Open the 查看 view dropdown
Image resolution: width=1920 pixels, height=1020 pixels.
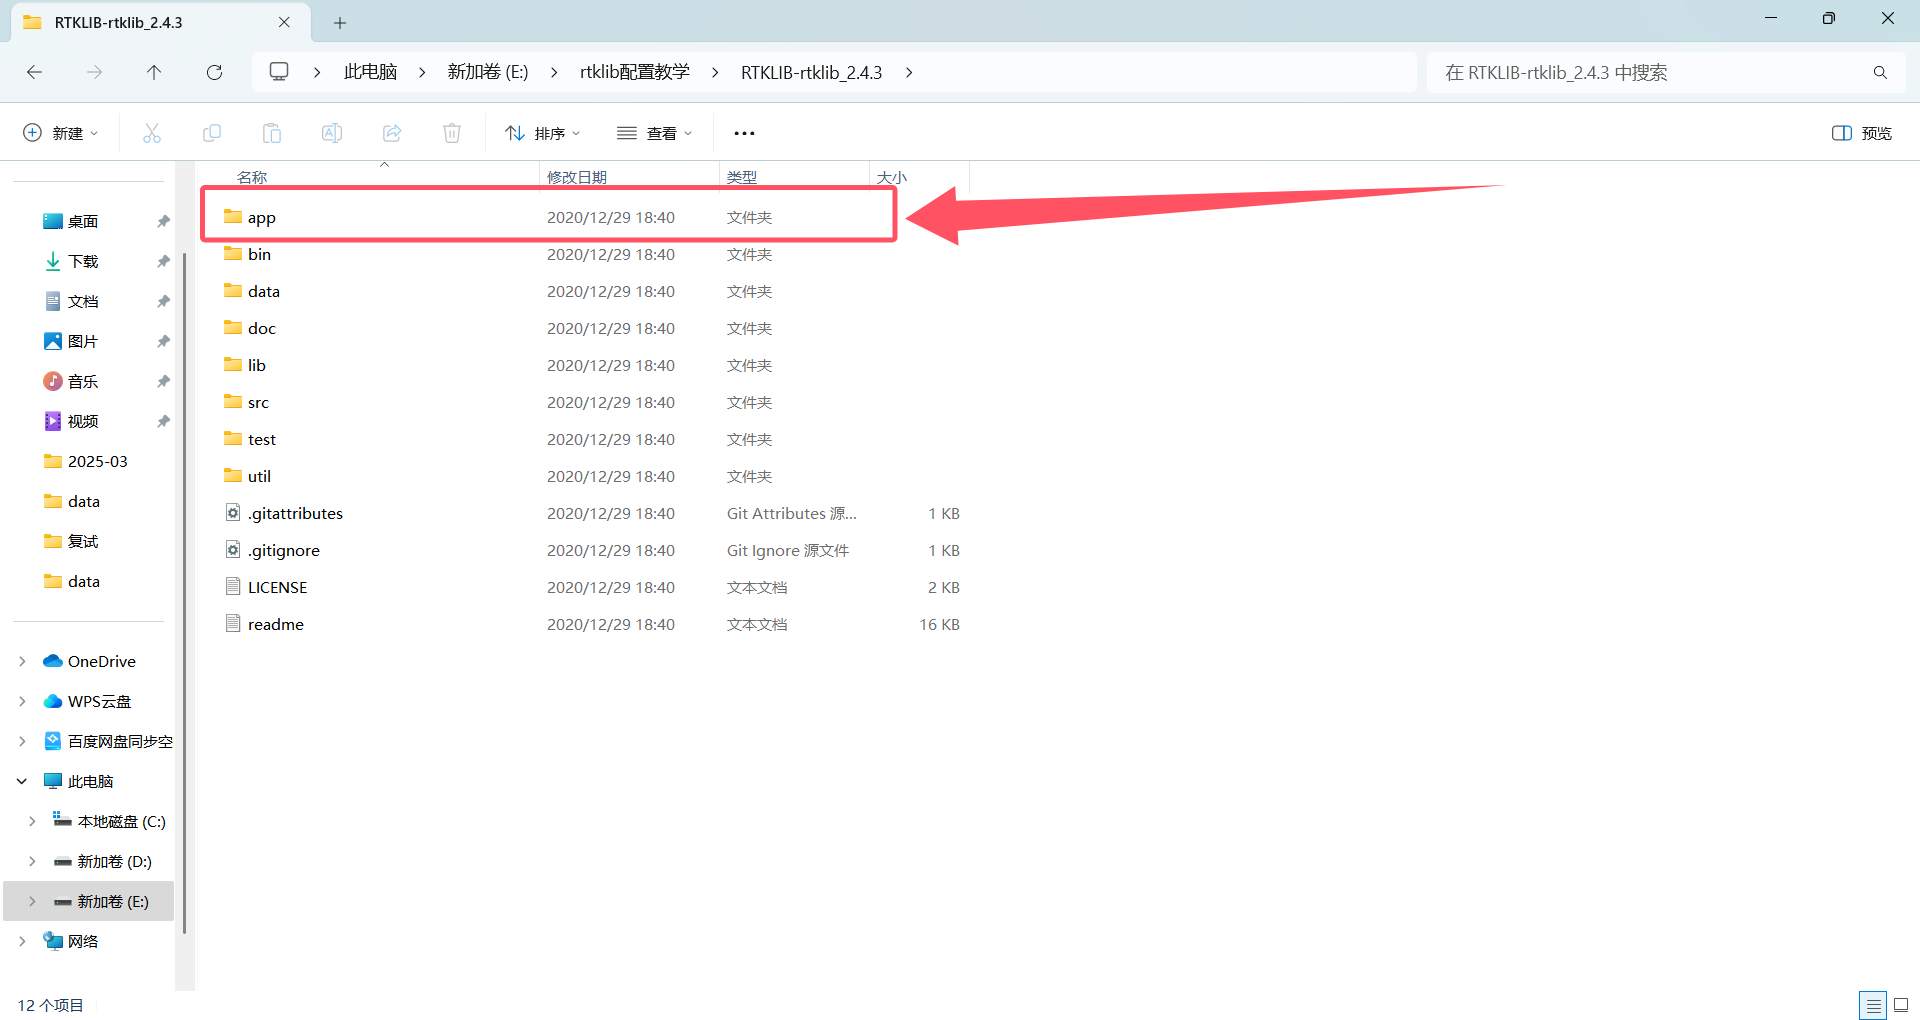pyautogui.click(x=655, y=132)
